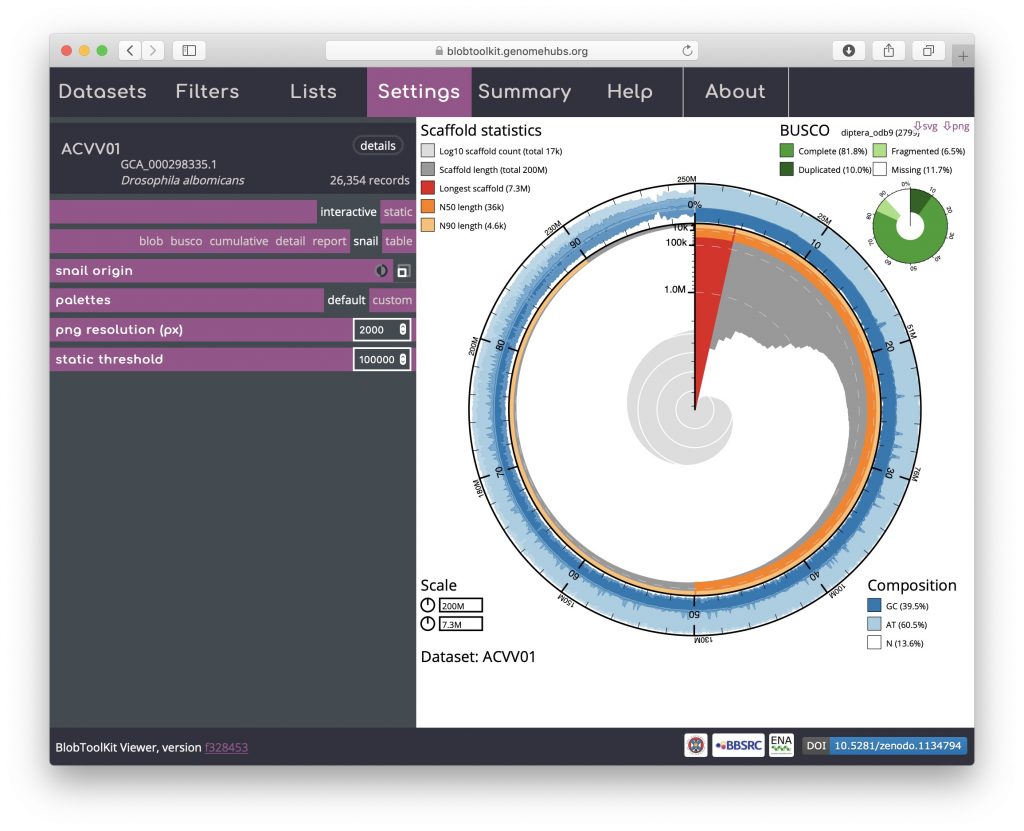Click the university crest logo in footer
Viewport: 1024px width, 831px height.
[696, 746]
